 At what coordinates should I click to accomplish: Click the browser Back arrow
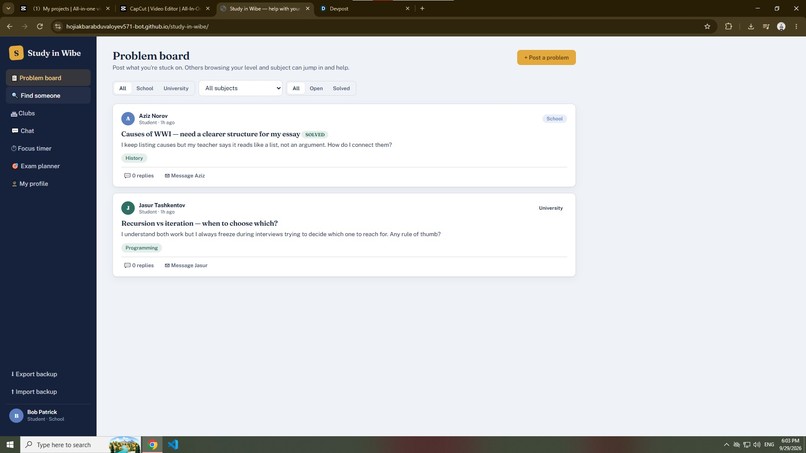pyautogui.click(x=10, y=26)
